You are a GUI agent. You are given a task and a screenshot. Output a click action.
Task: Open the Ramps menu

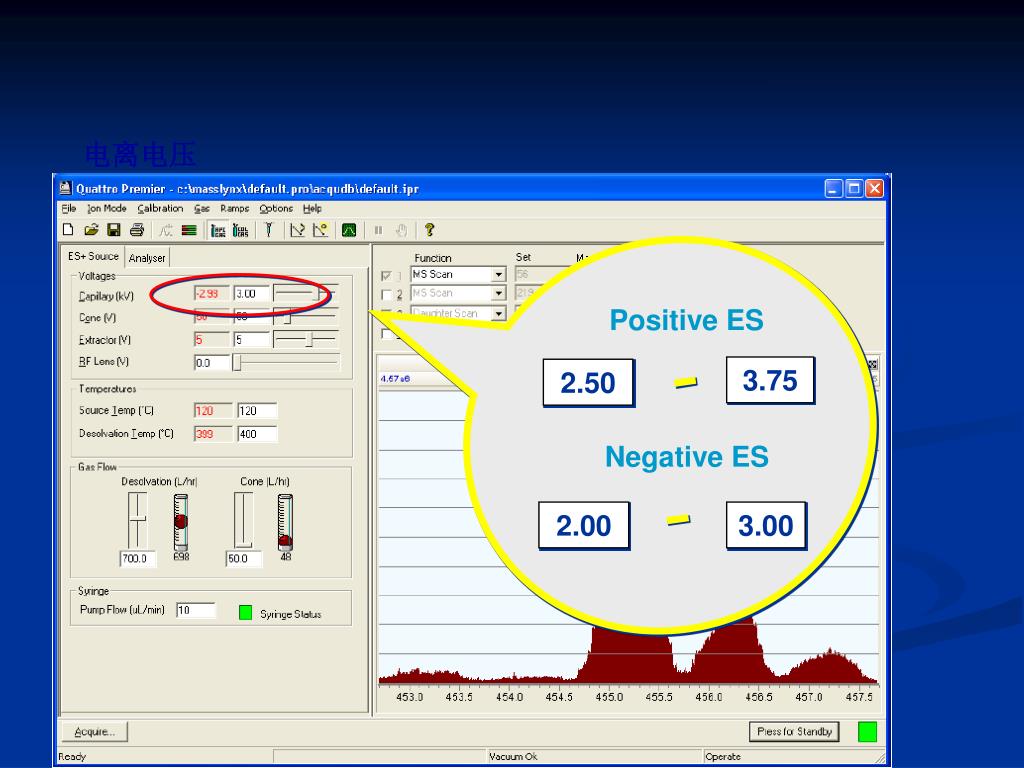[x=234, y=208]
